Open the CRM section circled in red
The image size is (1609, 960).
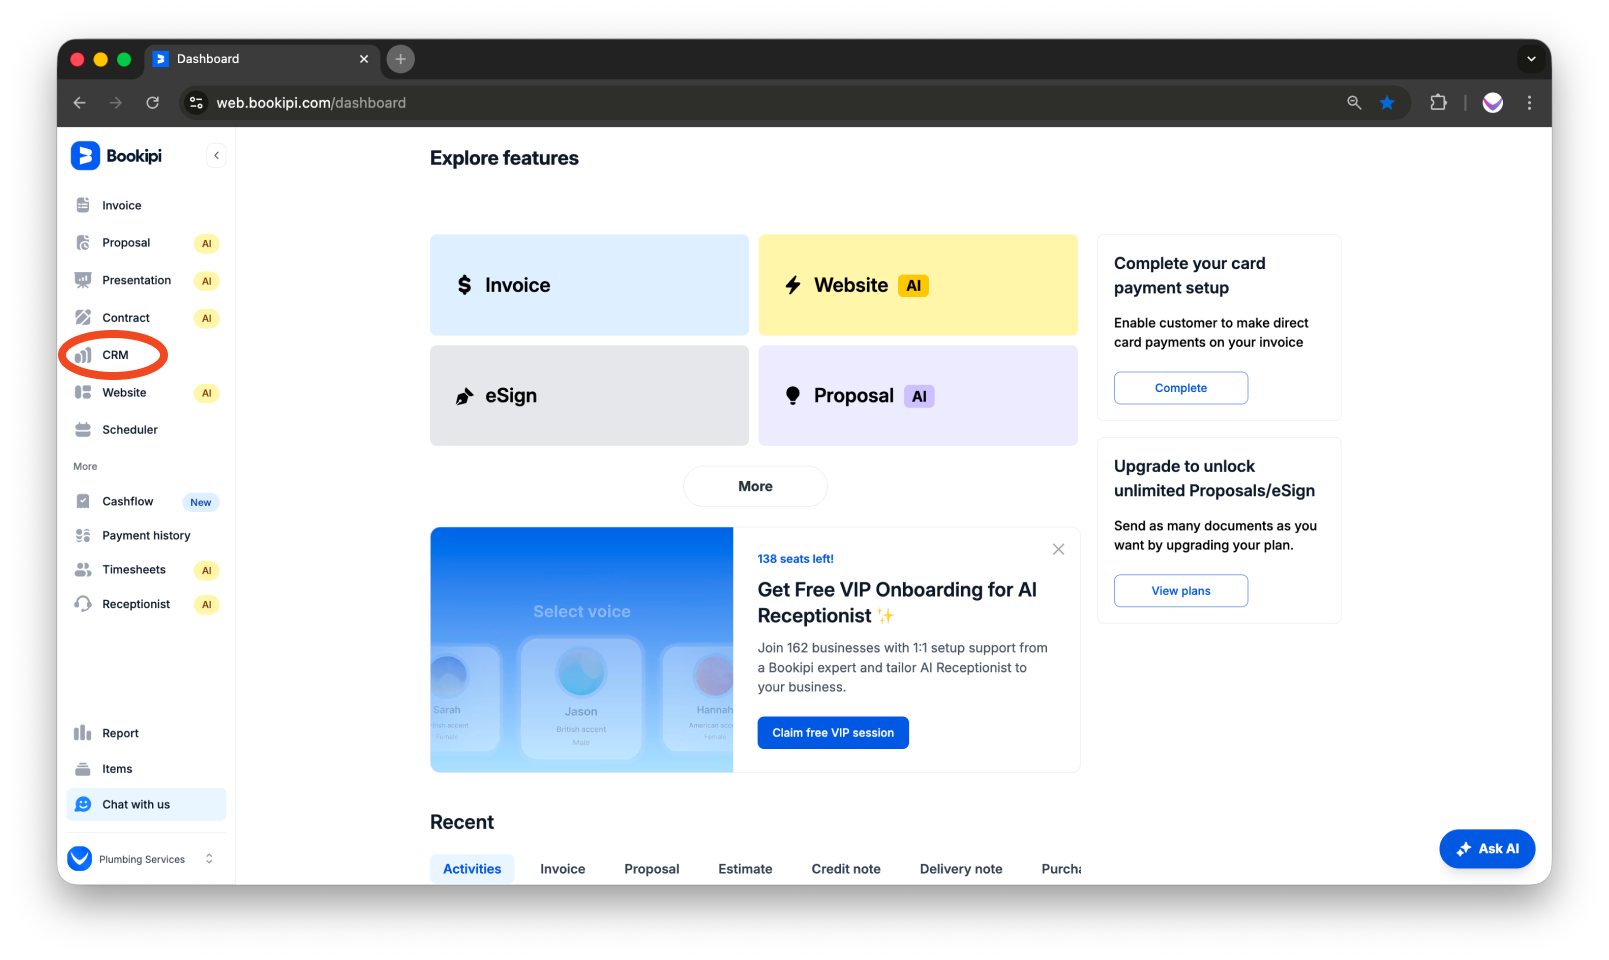coord(114,354)
